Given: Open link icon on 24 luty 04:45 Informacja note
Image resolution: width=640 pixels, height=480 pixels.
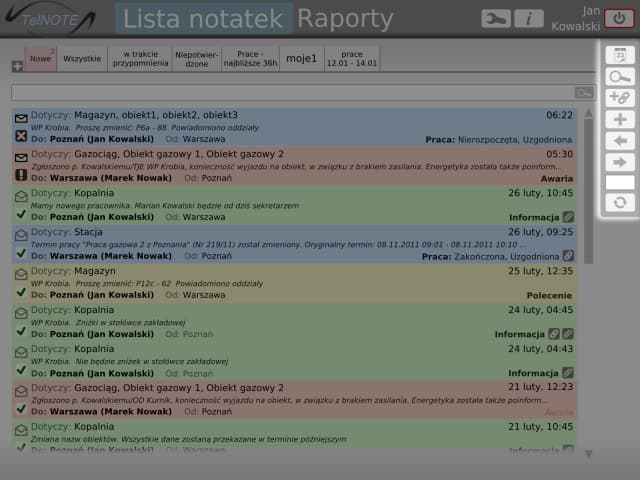Looking at the screenshot, I should (x=554, y=334).
